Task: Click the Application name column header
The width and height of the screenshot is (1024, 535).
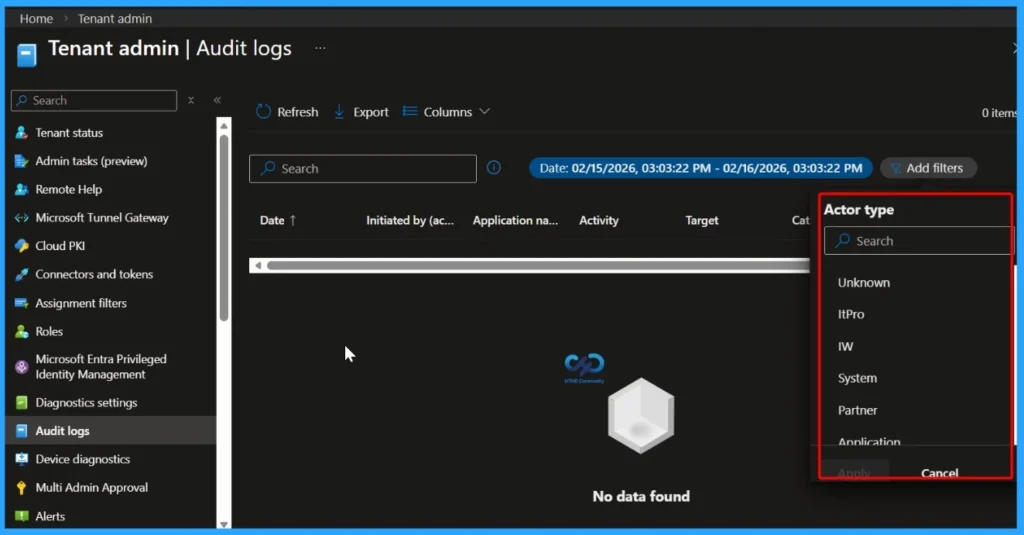Action: pos(515,221)
